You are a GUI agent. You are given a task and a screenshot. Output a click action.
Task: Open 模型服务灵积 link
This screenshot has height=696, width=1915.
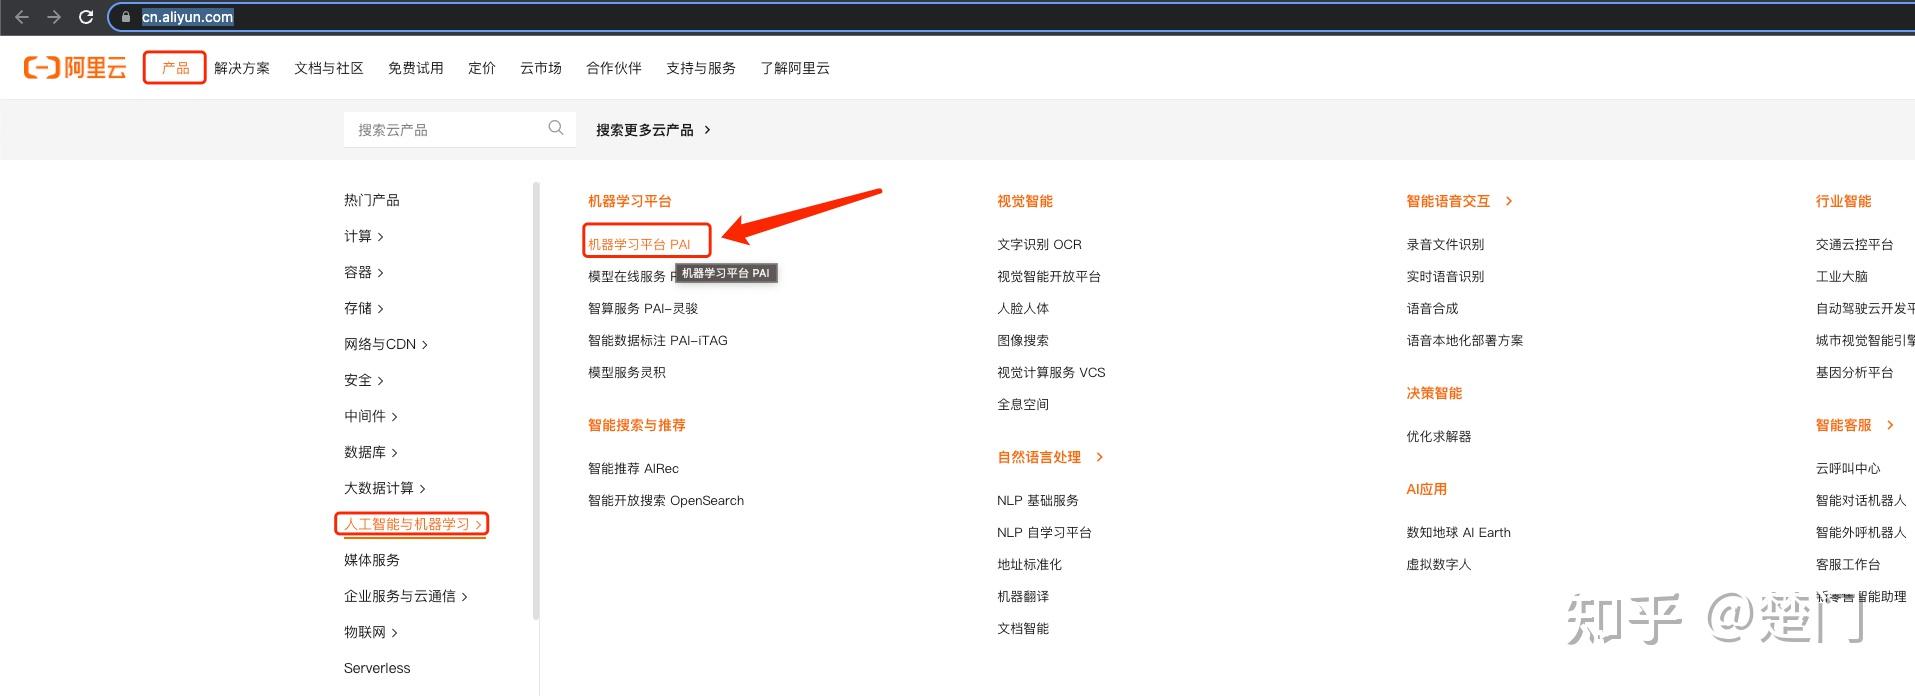point(627,372)
